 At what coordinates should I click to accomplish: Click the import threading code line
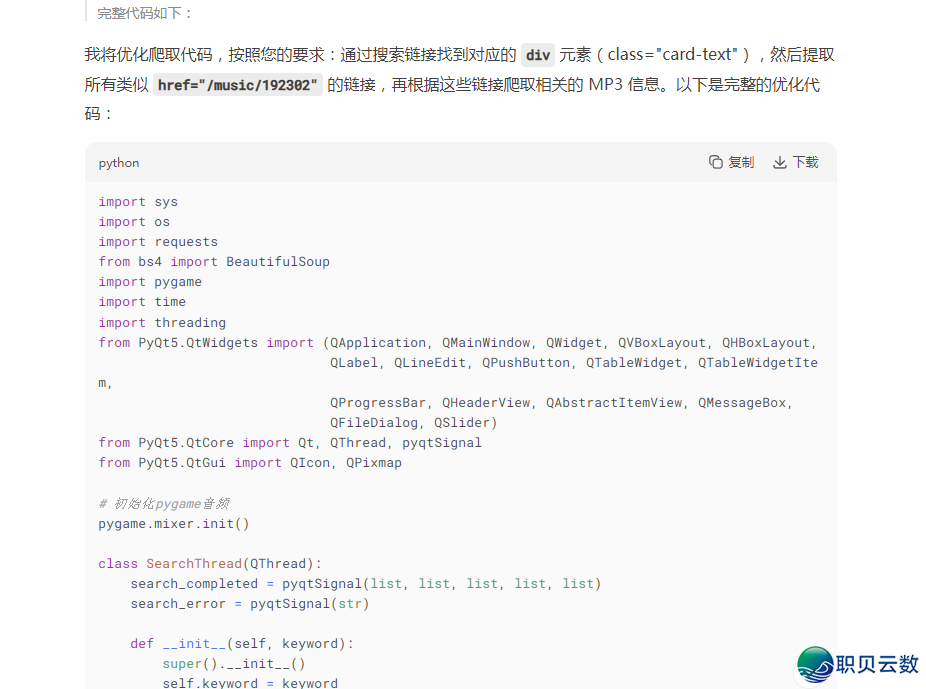pyautogui.click(x=162, y=323)
